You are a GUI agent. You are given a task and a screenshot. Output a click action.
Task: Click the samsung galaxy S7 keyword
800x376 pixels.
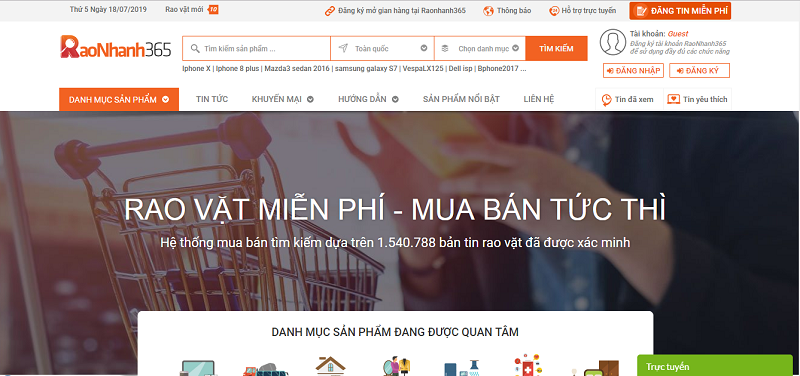(x=366, y=68)
